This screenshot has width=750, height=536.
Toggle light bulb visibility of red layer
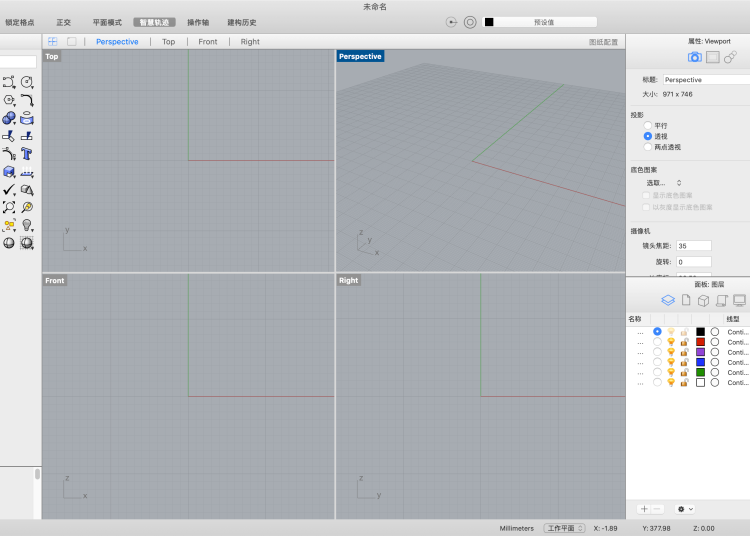[x=671, y=342]
